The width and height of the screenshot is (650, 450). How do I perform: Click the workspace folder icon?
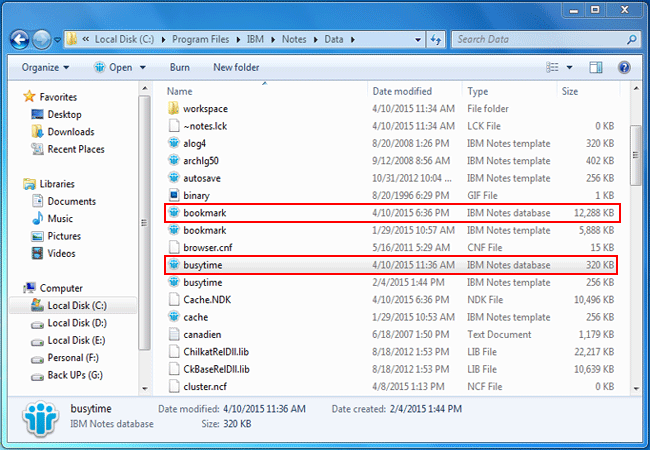pyautogui.click(x=174, y=109)
